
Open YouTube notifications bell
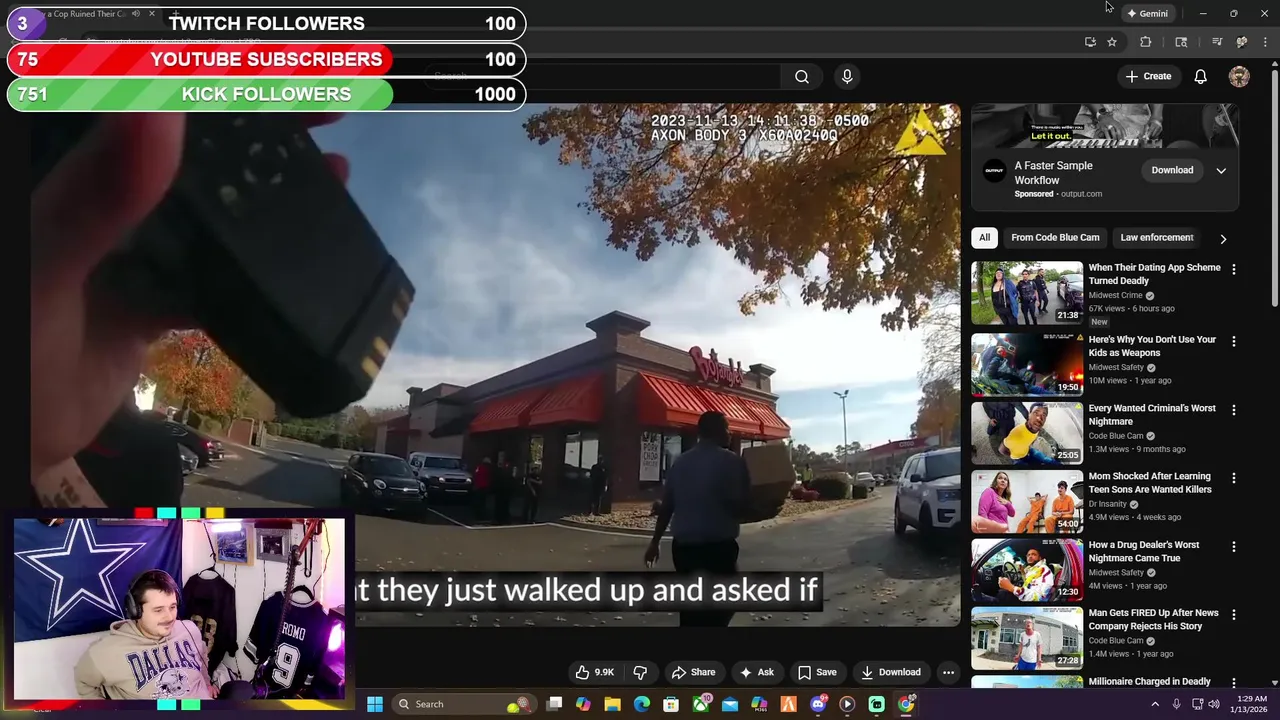pos(1200,76)
